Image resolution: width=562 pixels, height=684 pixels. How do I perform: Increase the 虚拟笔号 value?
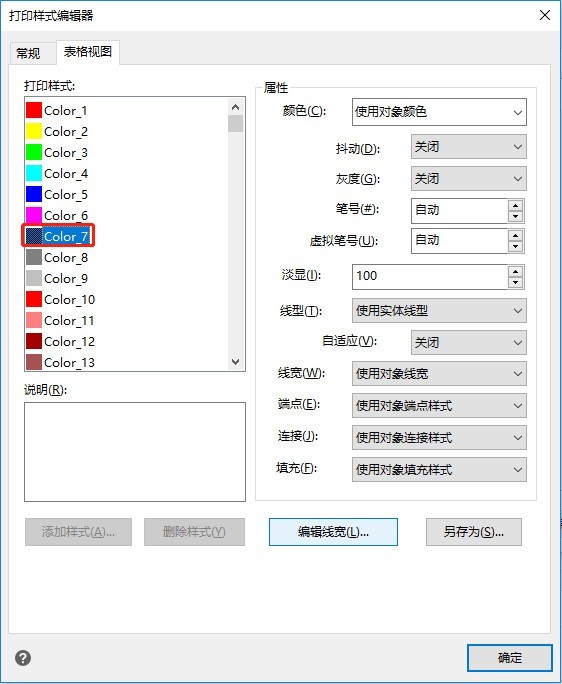click(x=515, y=236)
